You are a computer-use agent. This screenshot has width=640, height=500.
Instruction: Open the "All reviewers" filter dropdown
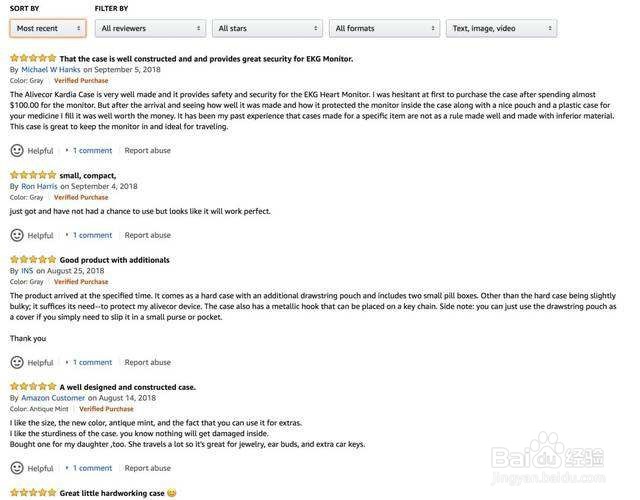coord(151,28)
